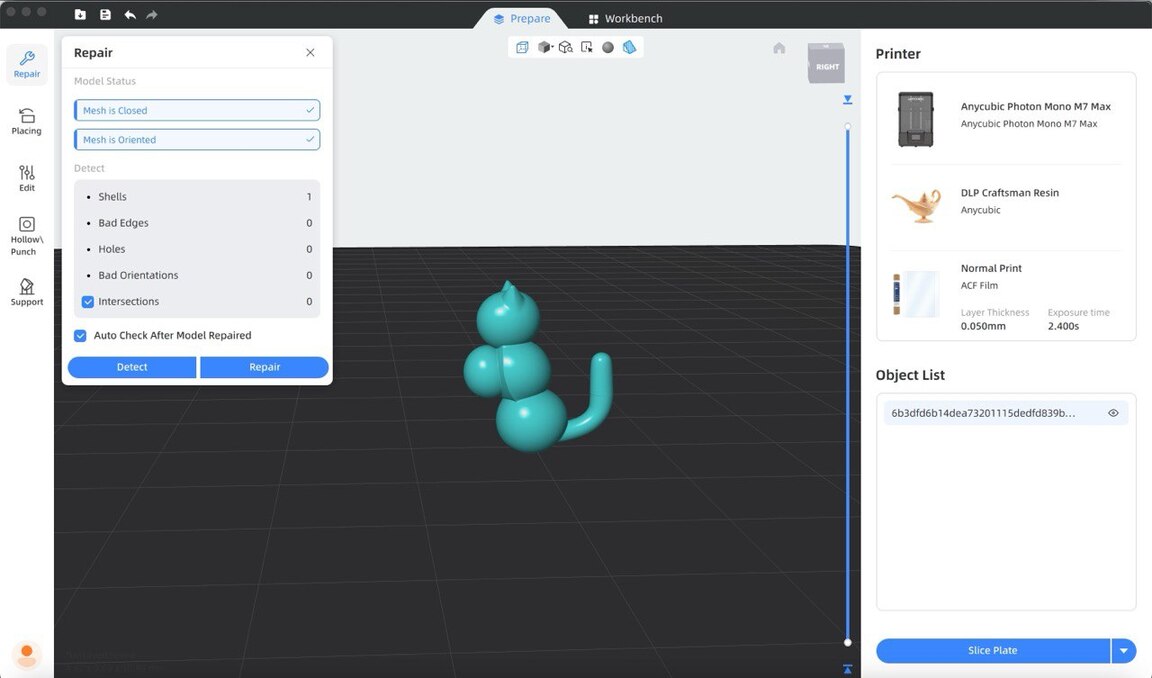
Task: Click the save file icon
Action: click(x=105, y=15)
